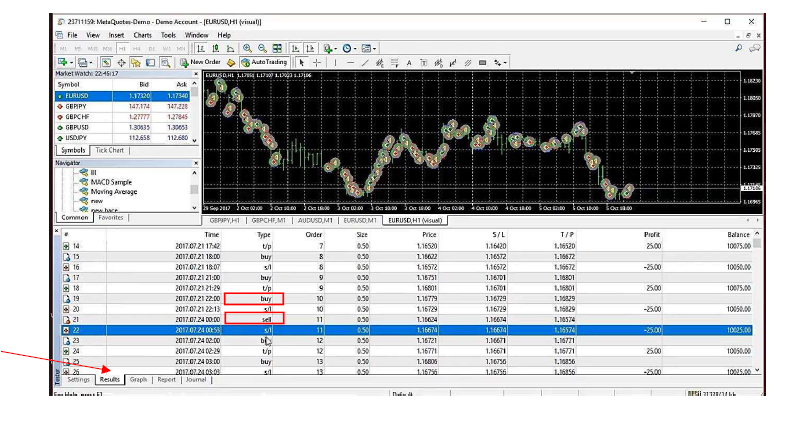Image resolution: width=811 pixels, height=425 pixels.
Task: Close the Market Watch panel
Action: pyautogui.click(x=196, y=74)
